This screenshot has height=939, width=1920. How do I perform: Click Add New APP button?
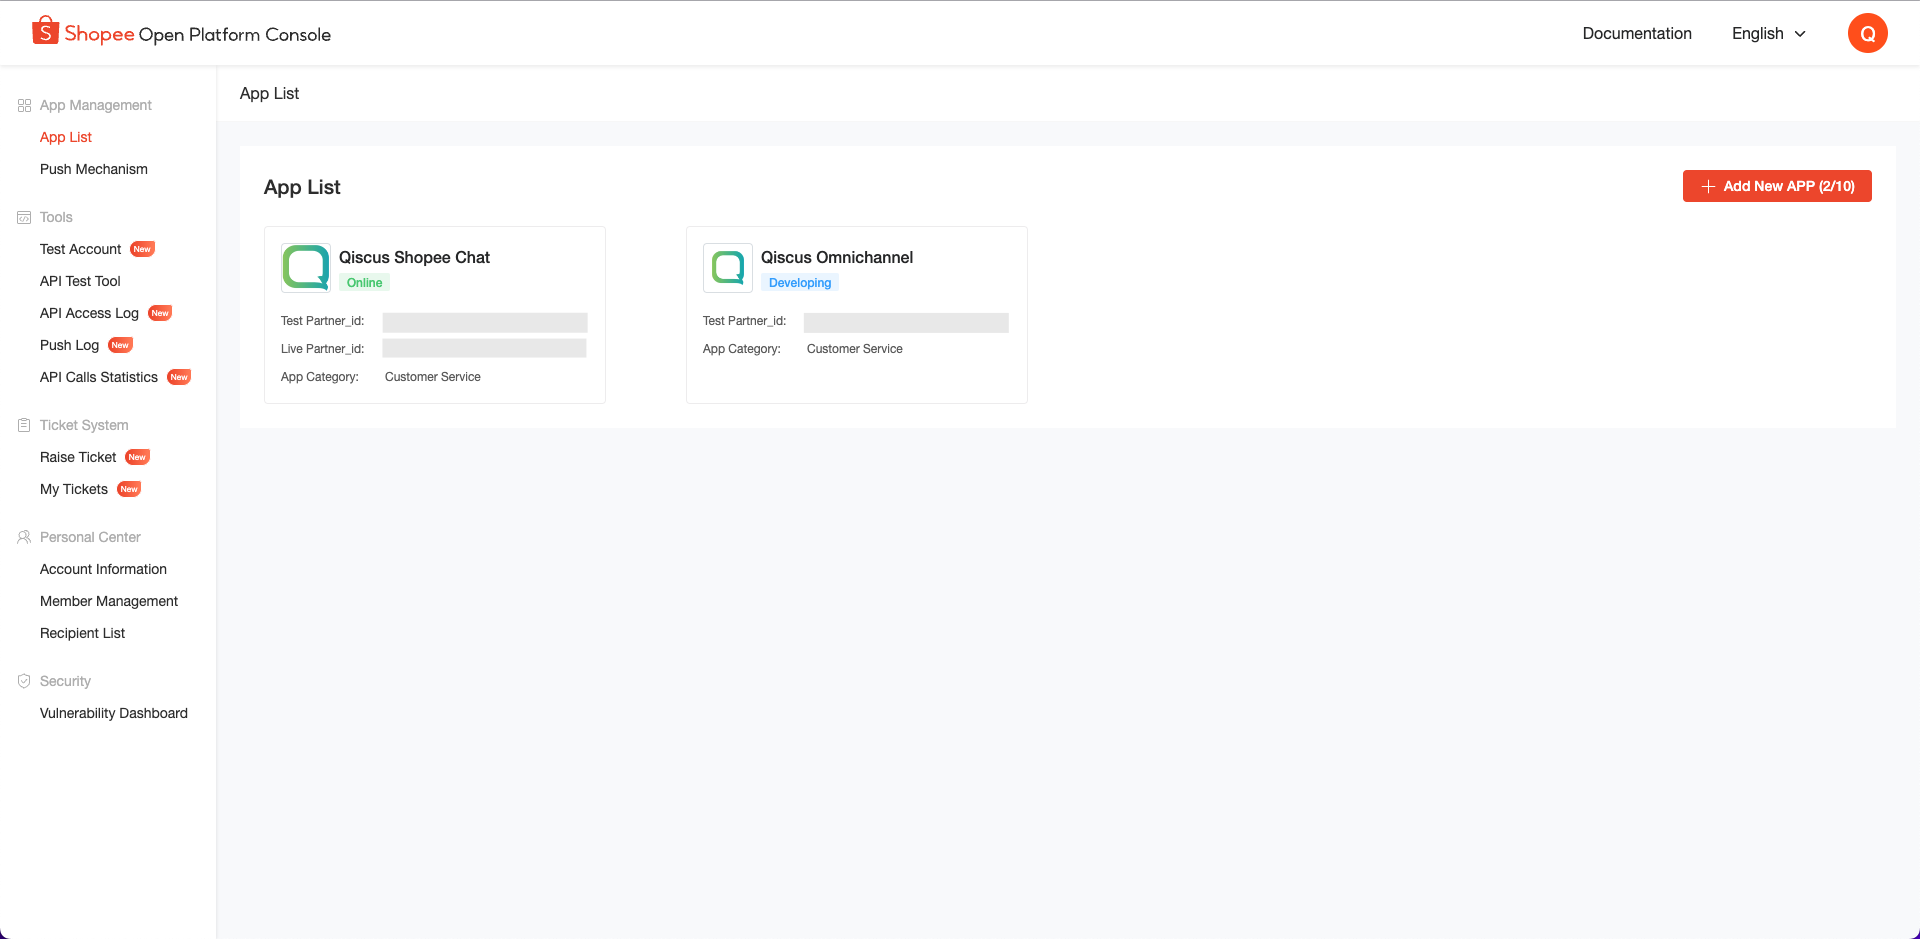(1776, 186)
